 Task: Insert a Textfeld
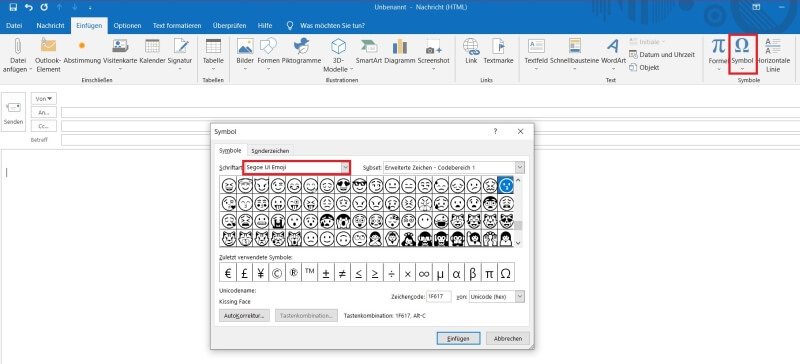536,54
